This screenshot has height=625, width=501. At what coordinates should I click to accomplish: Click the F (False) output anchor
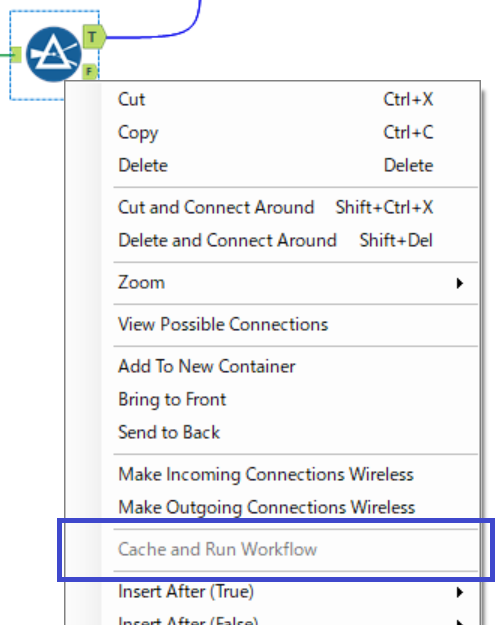(90, 72)
